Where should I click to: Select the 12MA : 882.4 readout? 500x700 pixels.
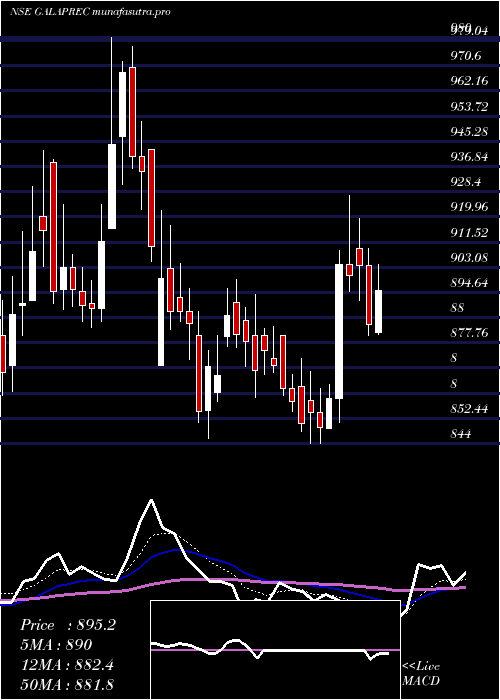67,665
